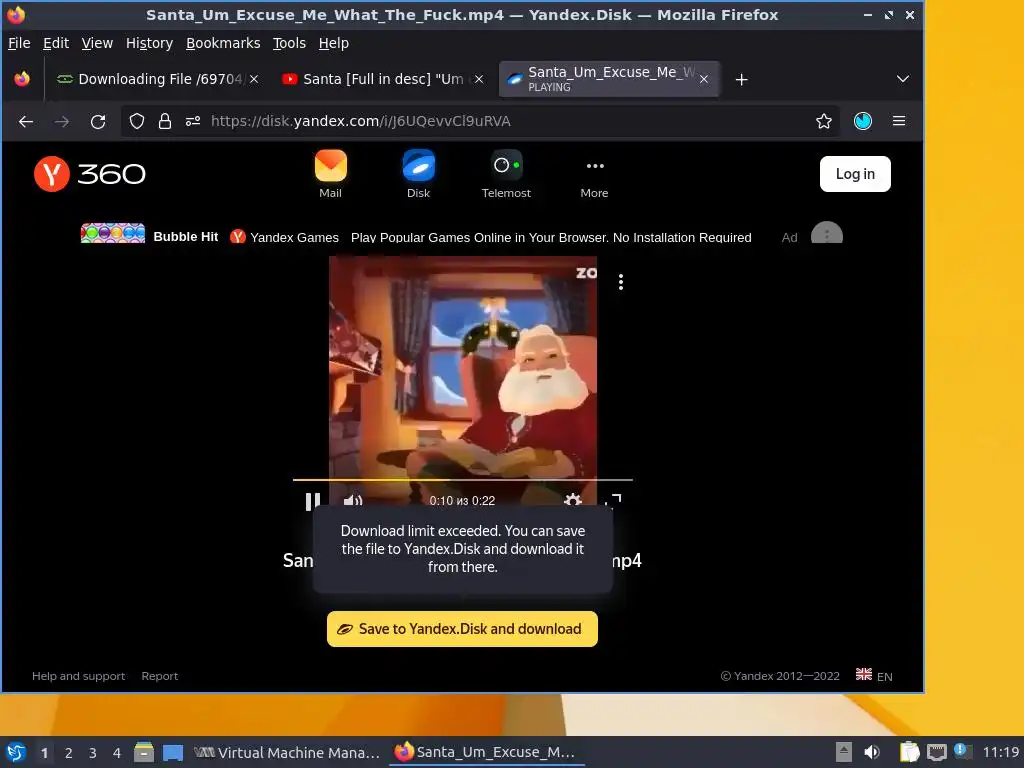The width and height of the screenshot is (1024, 768).
Task: Change language with EN flag selector
Action: click(874, 675)
